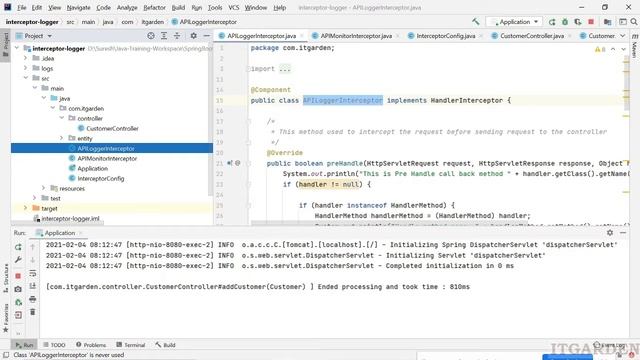
Task: Rerun Application in Run panel
Action: 18,247
